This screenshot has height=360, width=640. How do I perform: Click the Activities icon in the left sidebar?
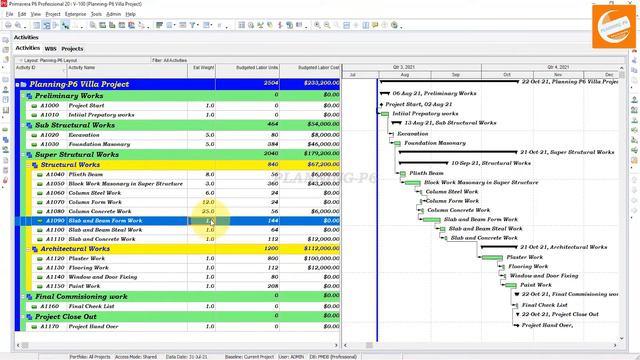click(x=5, y=130)
